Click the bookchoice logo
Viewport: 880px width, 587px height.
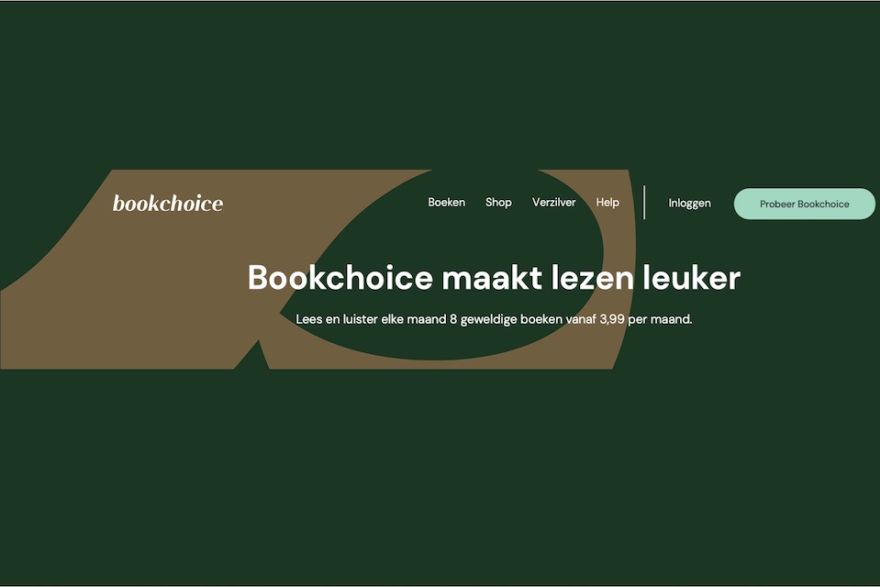click(x=168, y=203)
